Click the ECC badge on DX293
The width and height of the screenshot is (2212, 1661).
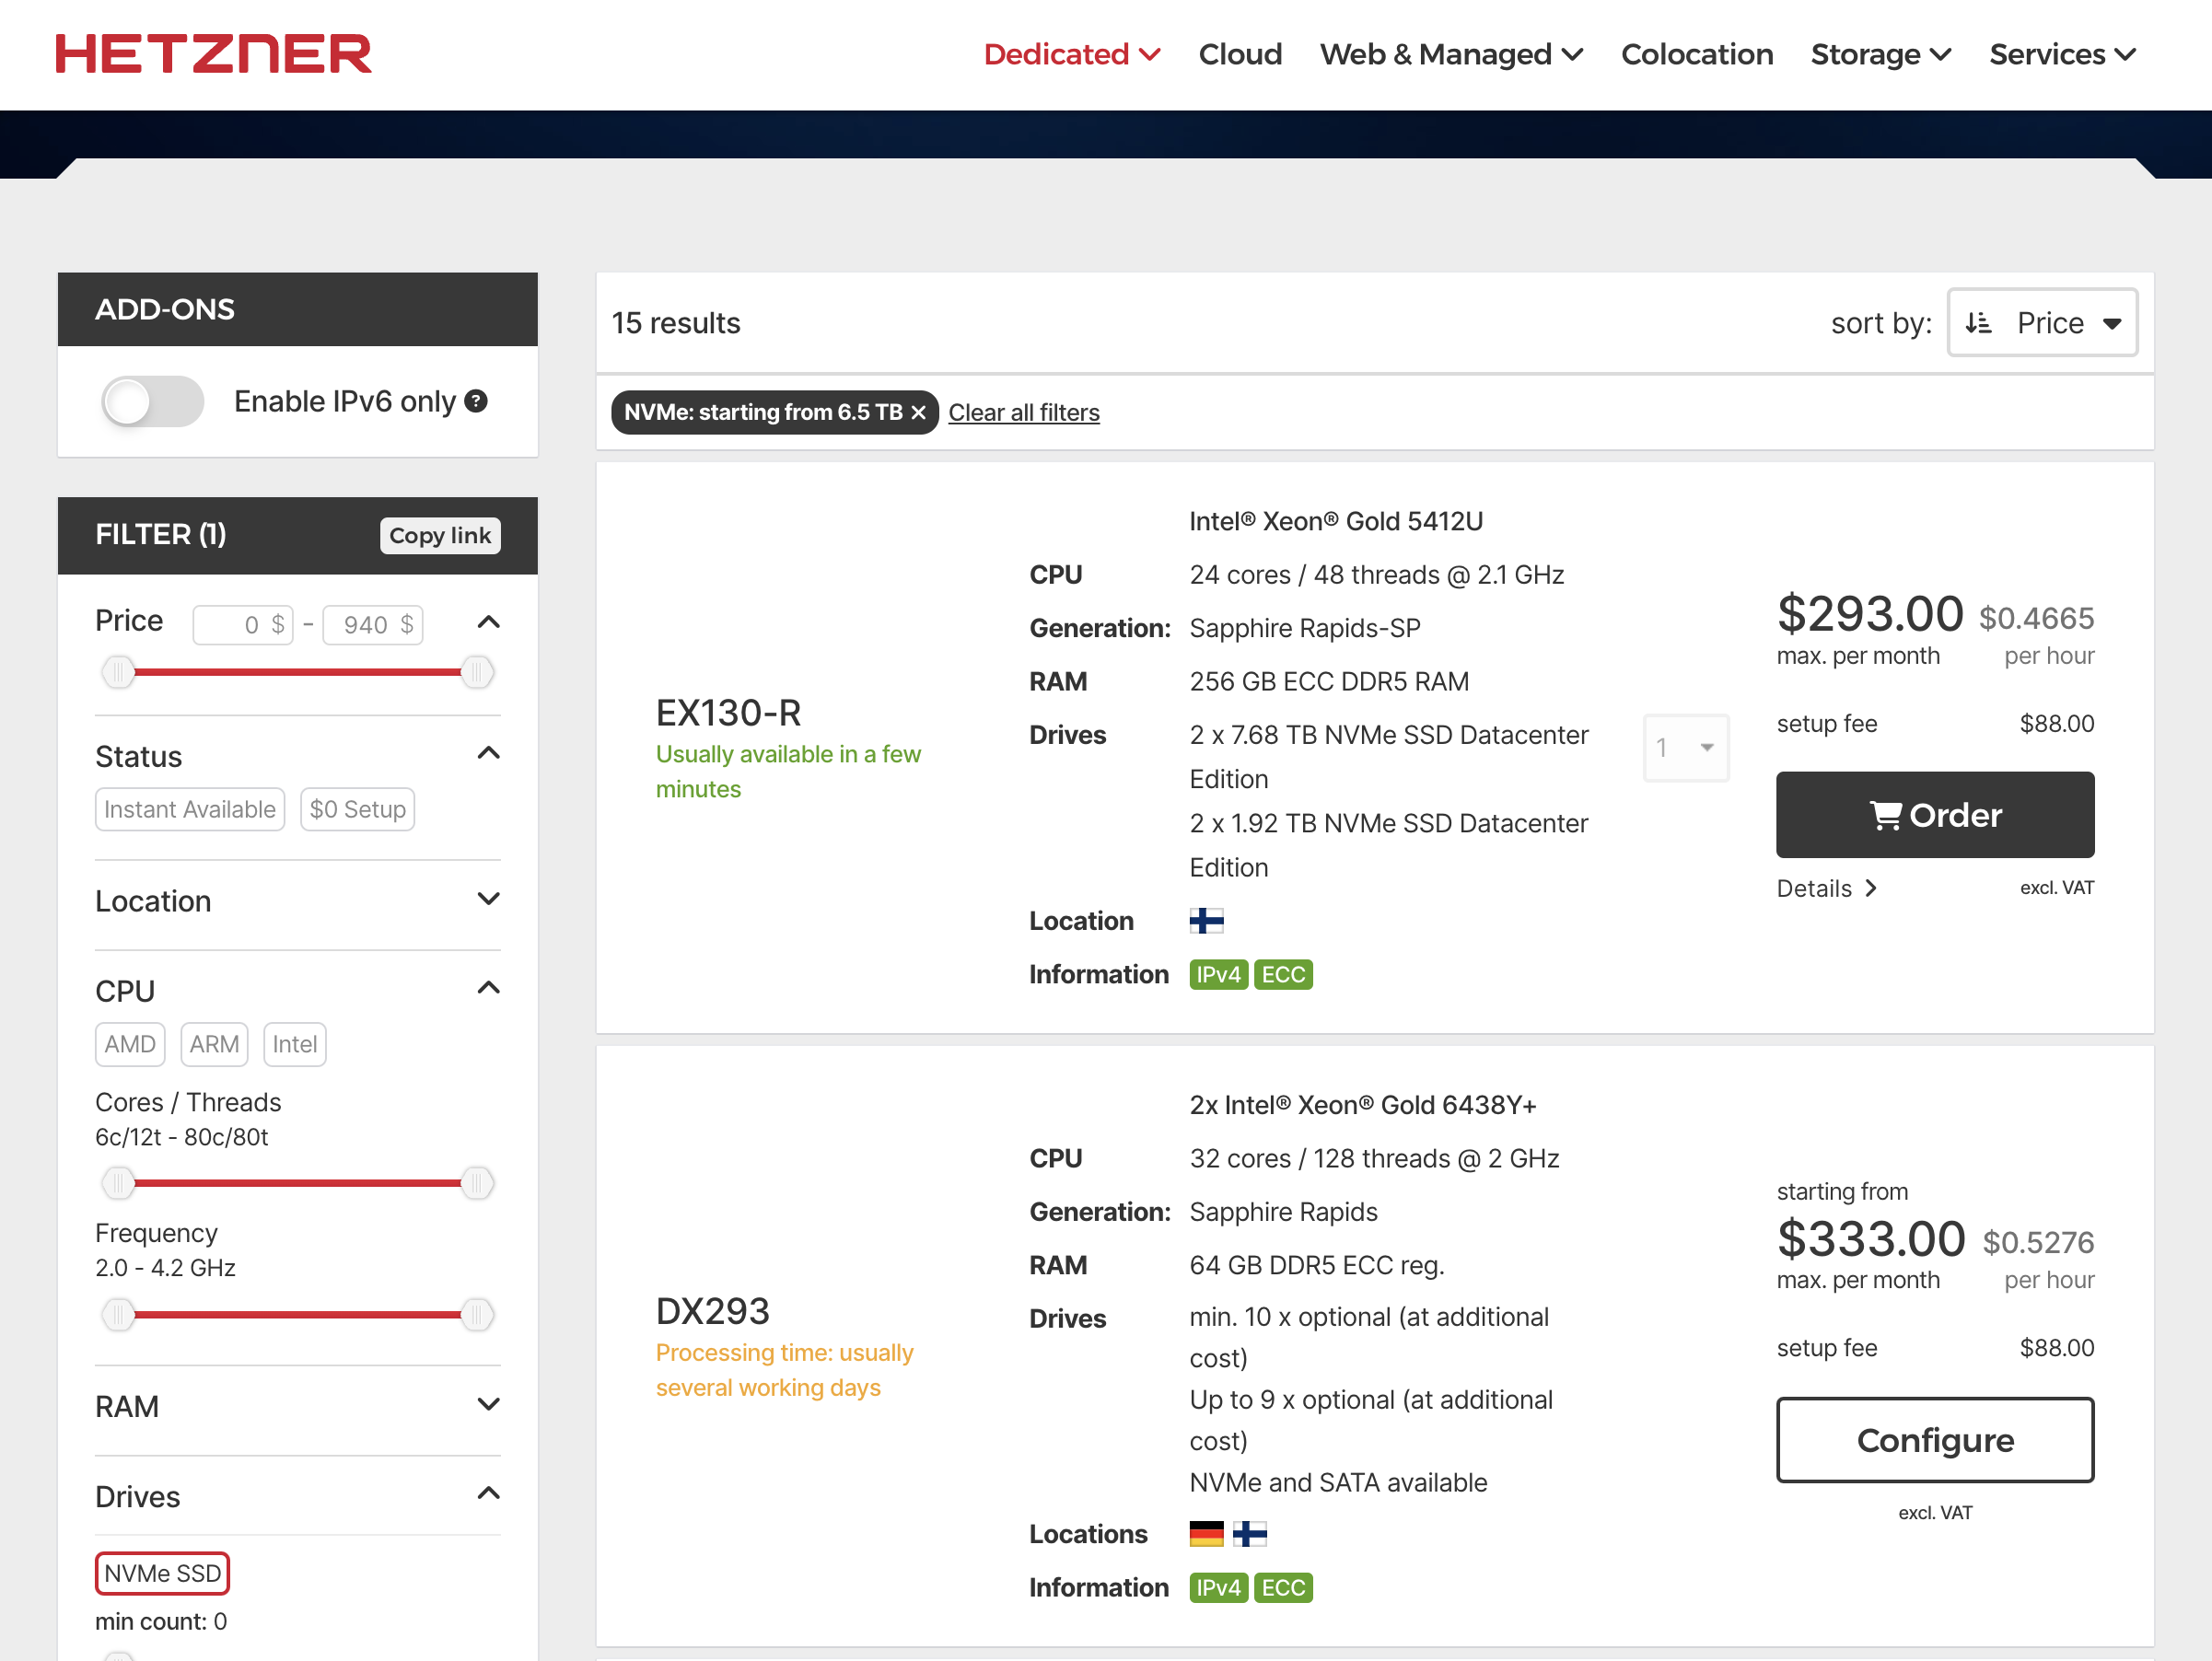1282,1587
